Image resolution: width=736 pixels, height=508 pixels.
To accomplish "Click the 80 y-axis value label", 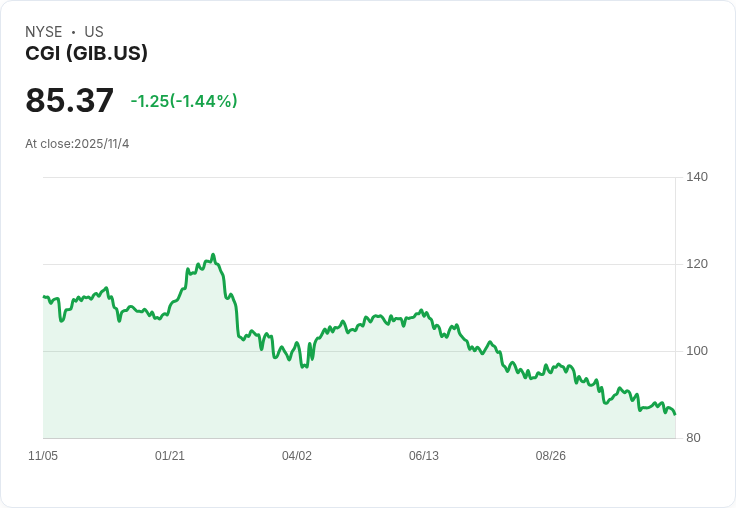I will 693,438.
